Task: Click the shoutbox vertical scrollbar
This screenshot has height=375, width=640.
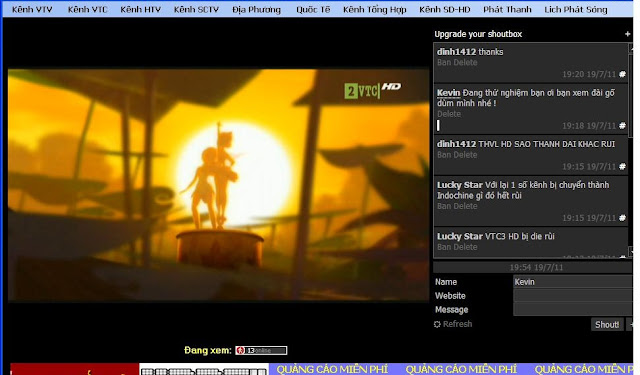Action: (631, 150)
